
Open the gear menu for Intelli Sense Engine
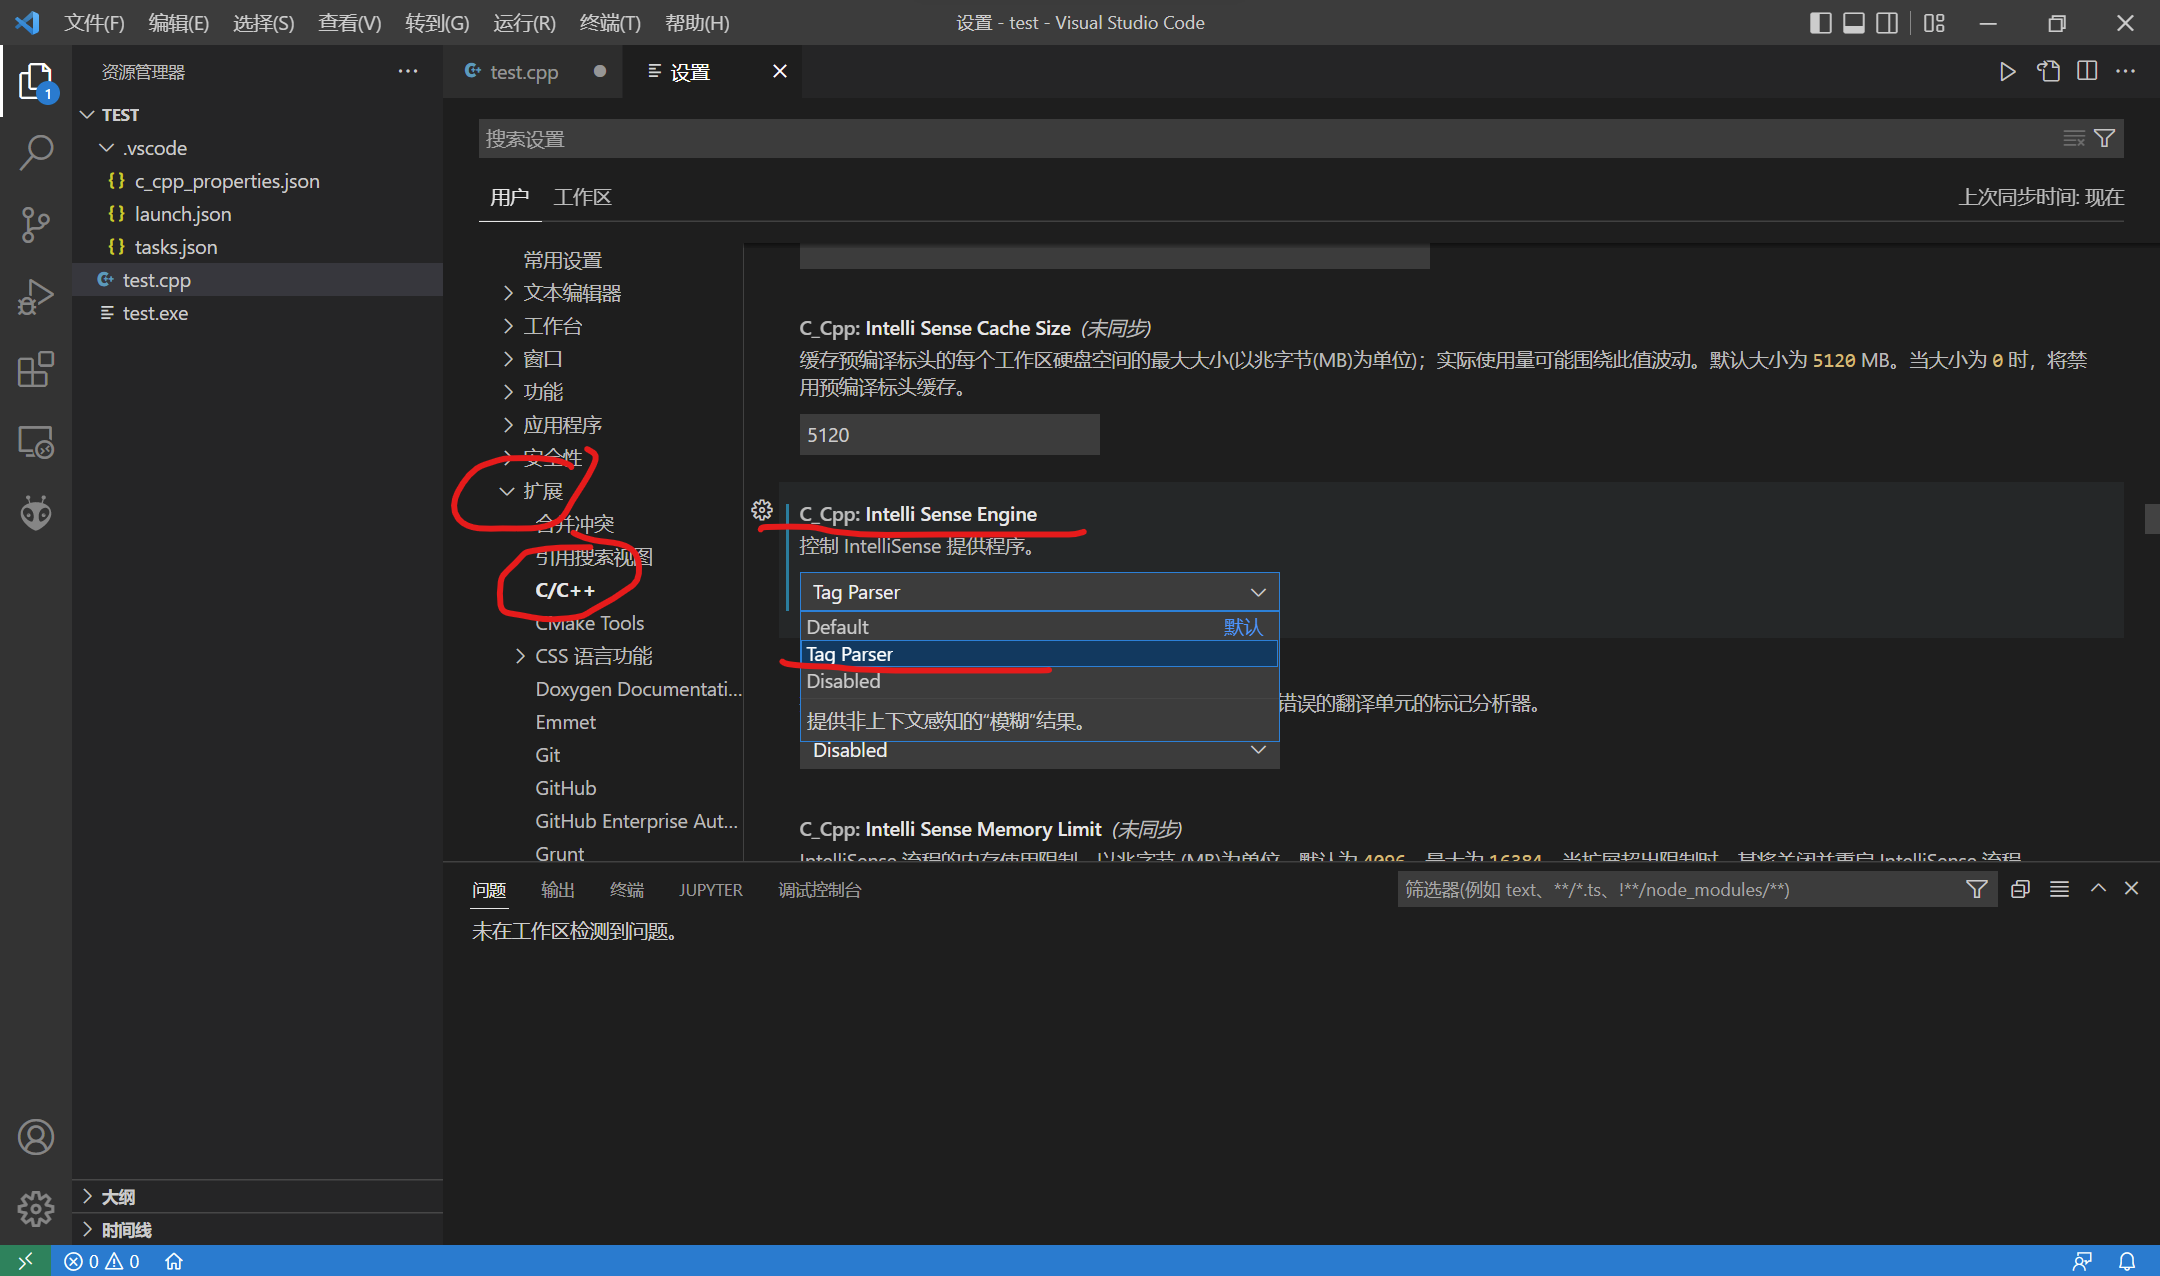[x=762, y=510]
